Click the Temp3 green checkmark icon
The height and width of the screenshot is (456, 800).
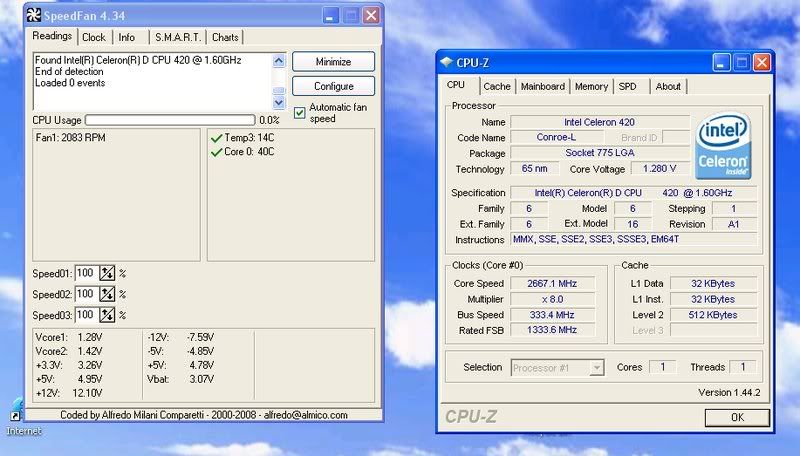point(216,138)
